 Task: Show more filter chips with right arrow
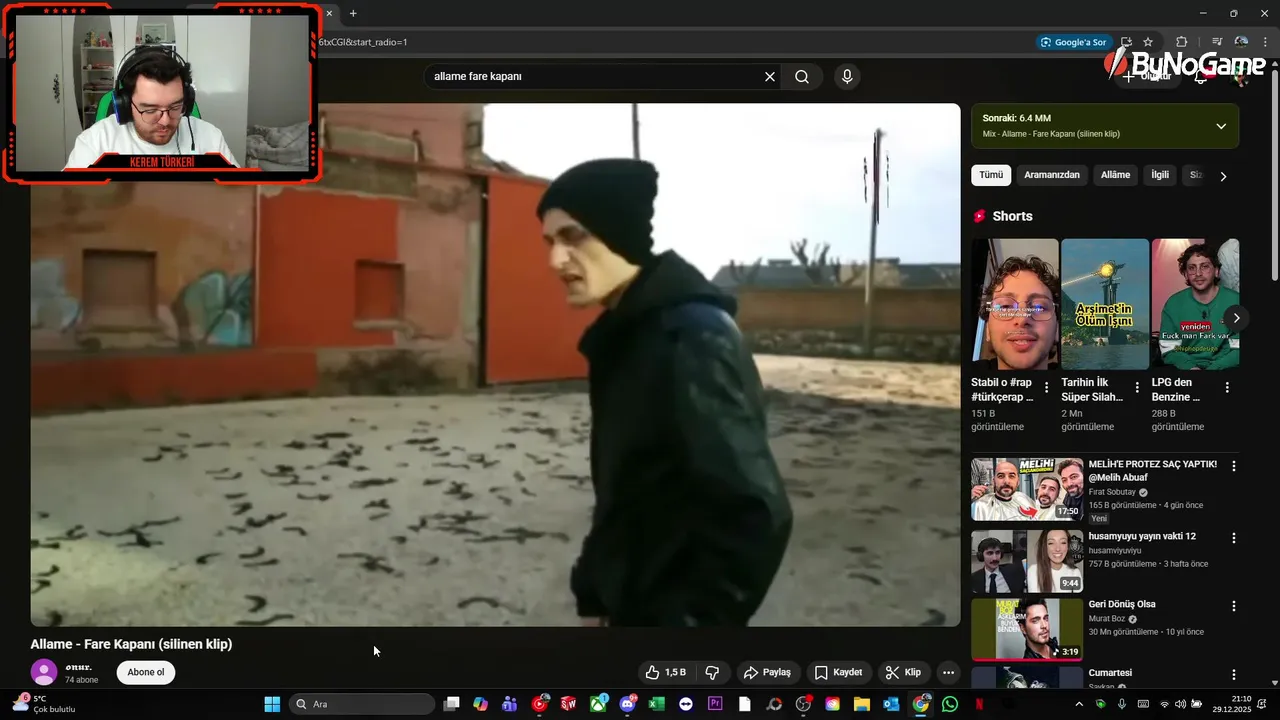click(1223, 176)
